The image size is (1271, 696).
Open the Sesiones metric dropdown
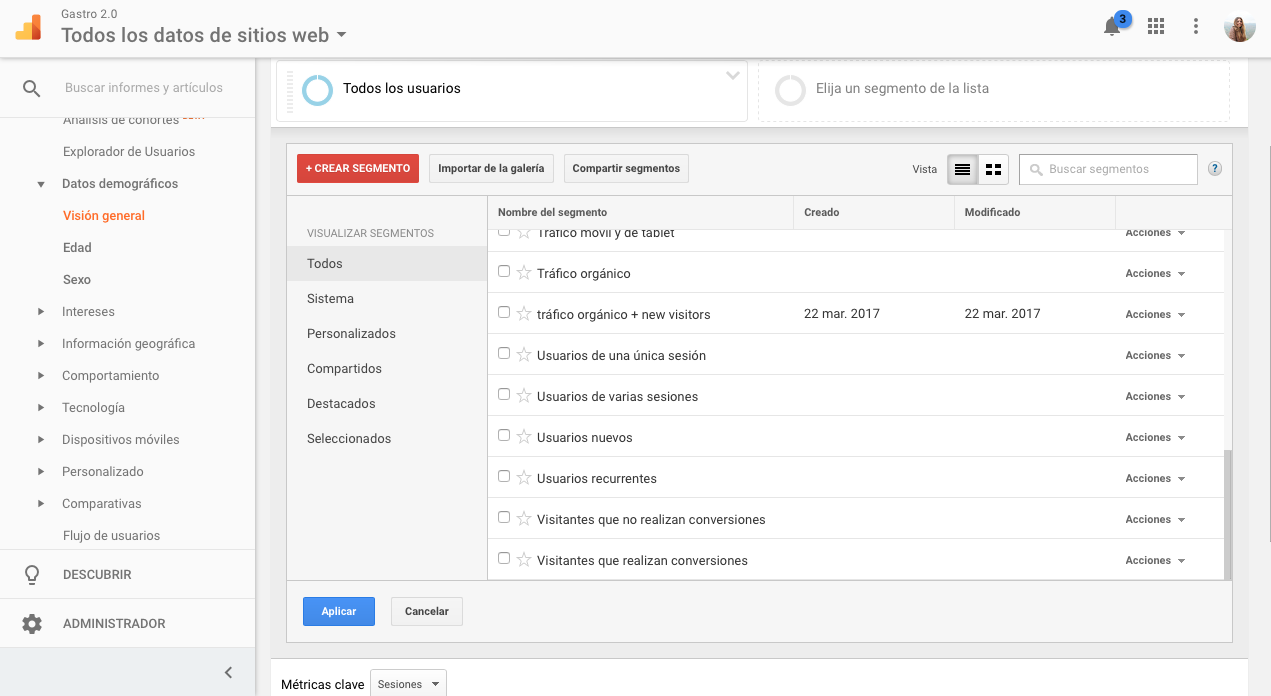(408, 683)
